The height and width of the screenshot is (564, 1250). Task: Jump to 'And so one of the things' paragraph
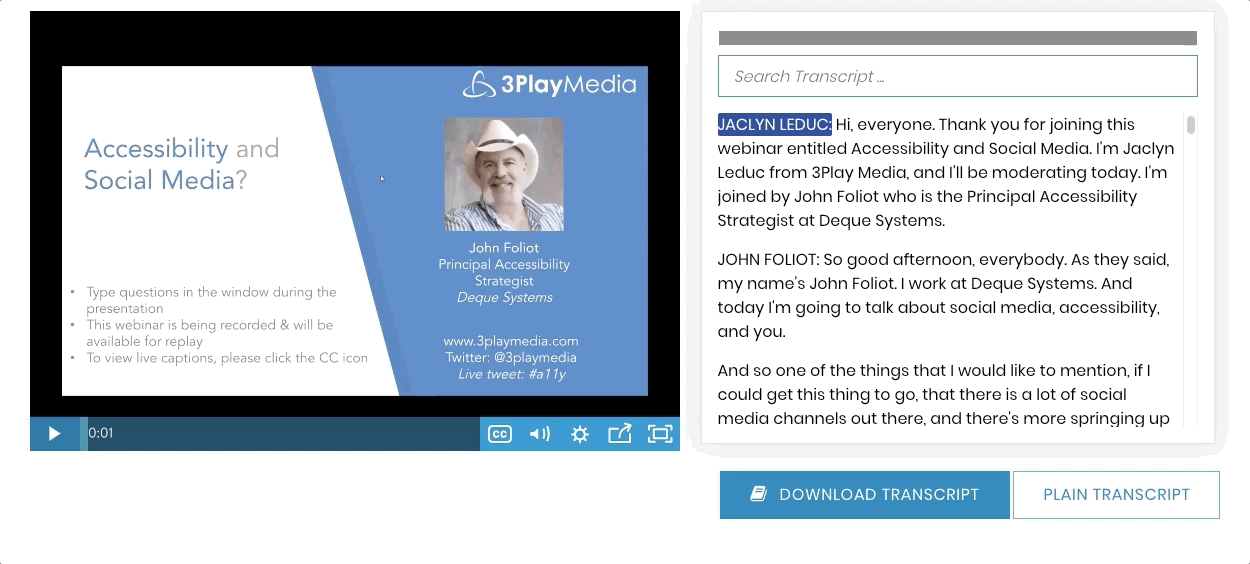pos(943,394)
